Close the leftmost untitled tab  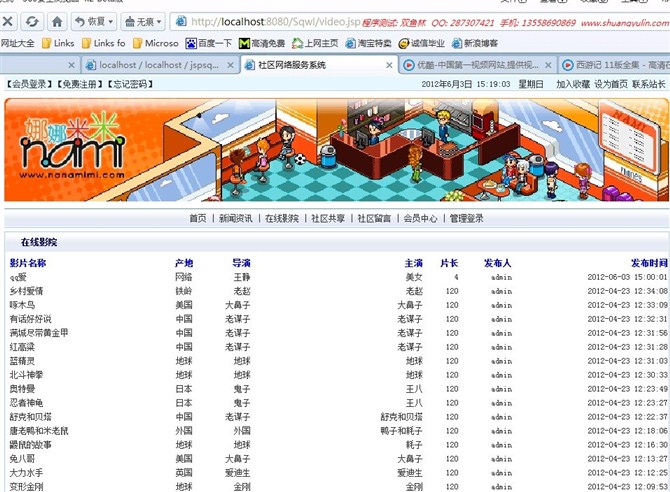pos(71,65)
